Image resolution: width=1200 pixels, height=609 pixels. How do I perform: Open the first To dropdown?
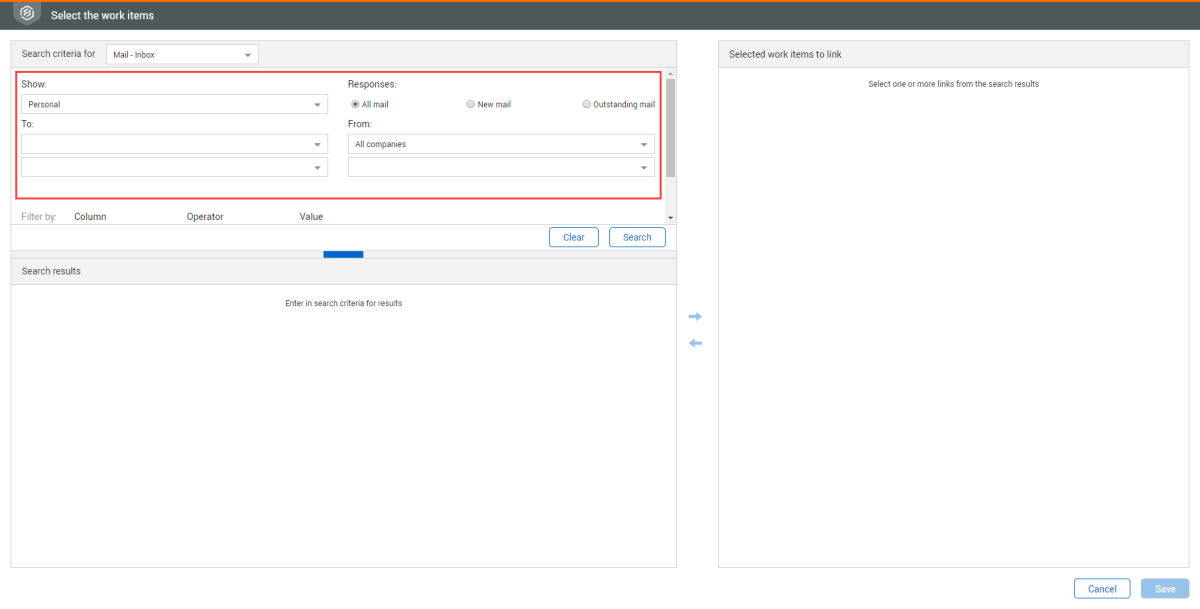[x=174, y=144]
